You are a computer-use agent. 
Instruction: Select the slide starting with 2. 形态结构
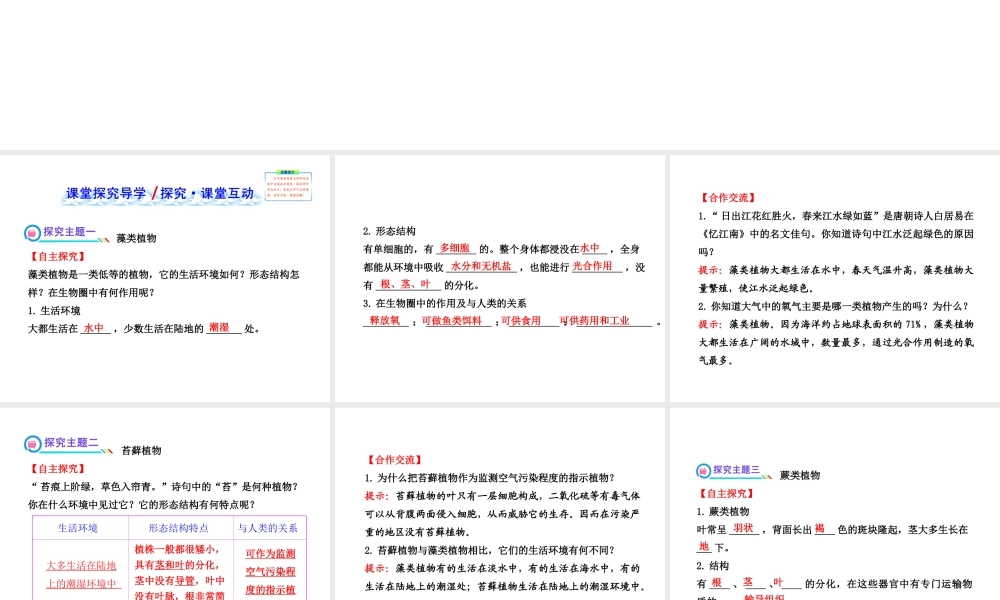point(499,277)
